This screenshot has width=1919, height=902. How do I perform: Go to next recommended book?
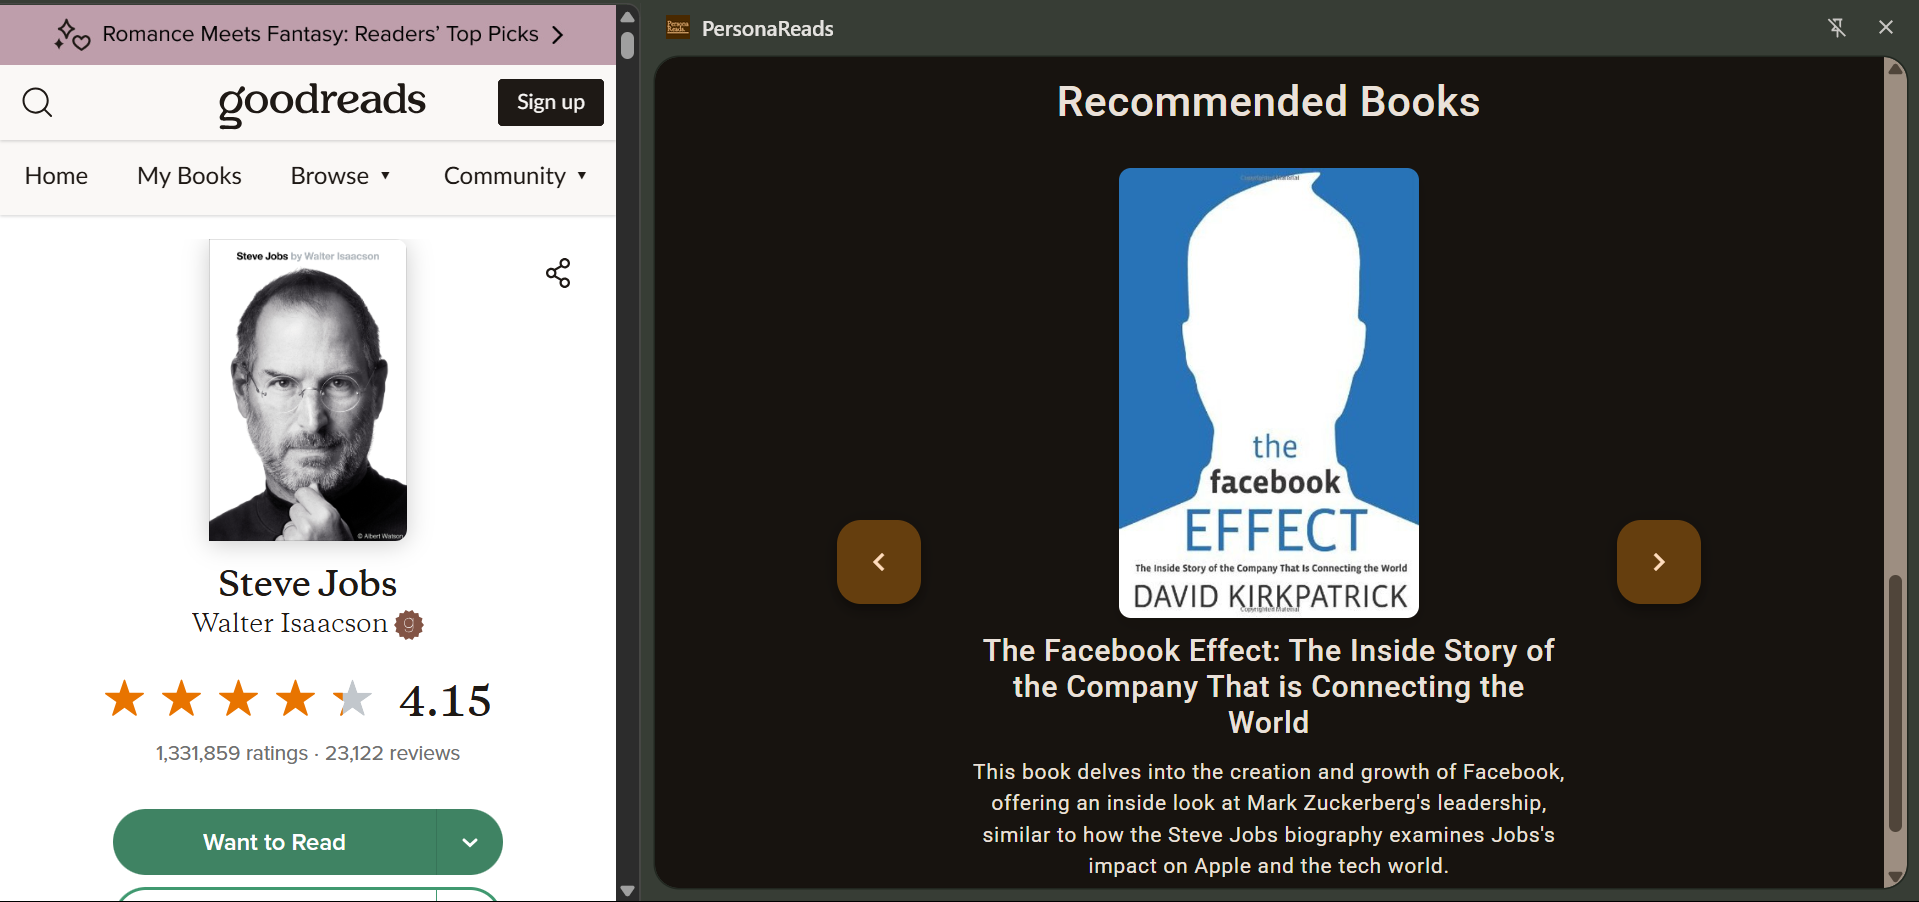[x=1659, y=562]
